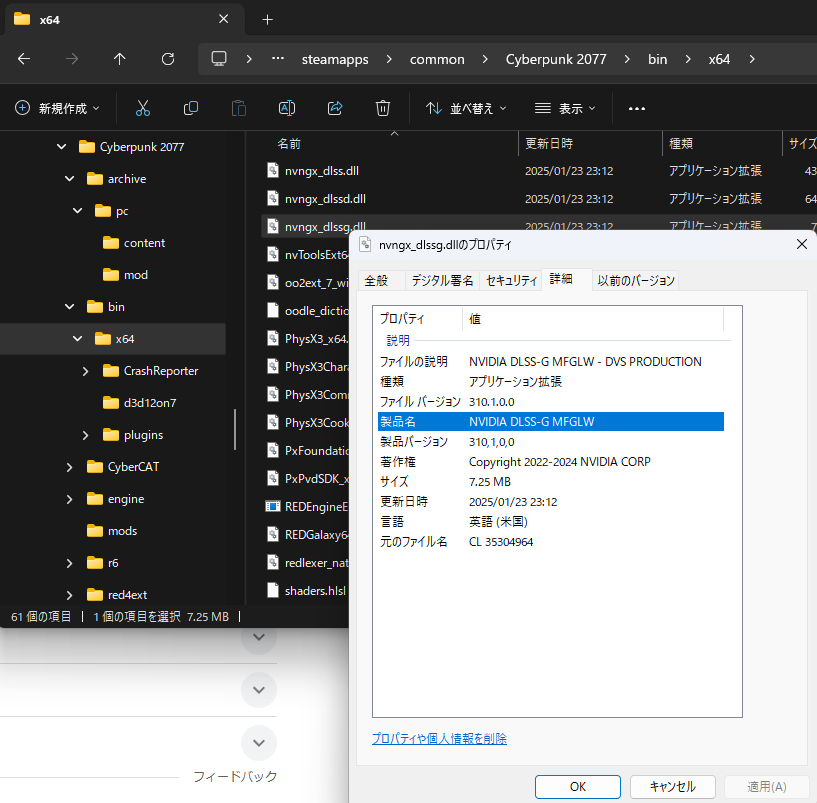Click the Share icon in toolbar
This screenshot has width=817, height=803.
click(335, 108)
